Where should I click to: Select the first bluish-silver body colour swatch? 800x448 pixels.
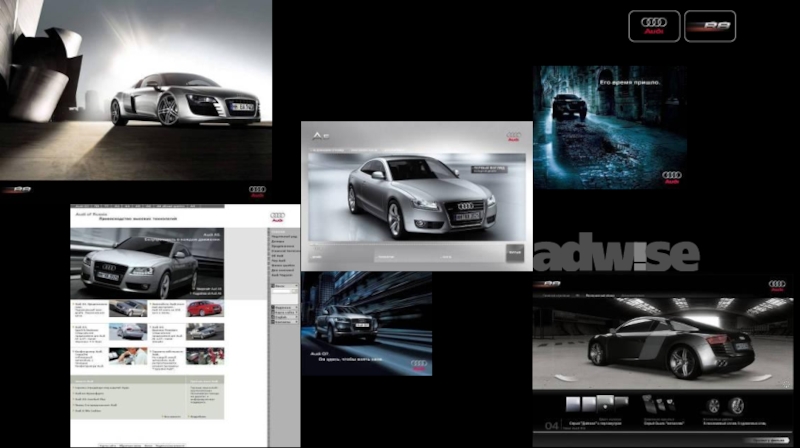pos(573,404)
